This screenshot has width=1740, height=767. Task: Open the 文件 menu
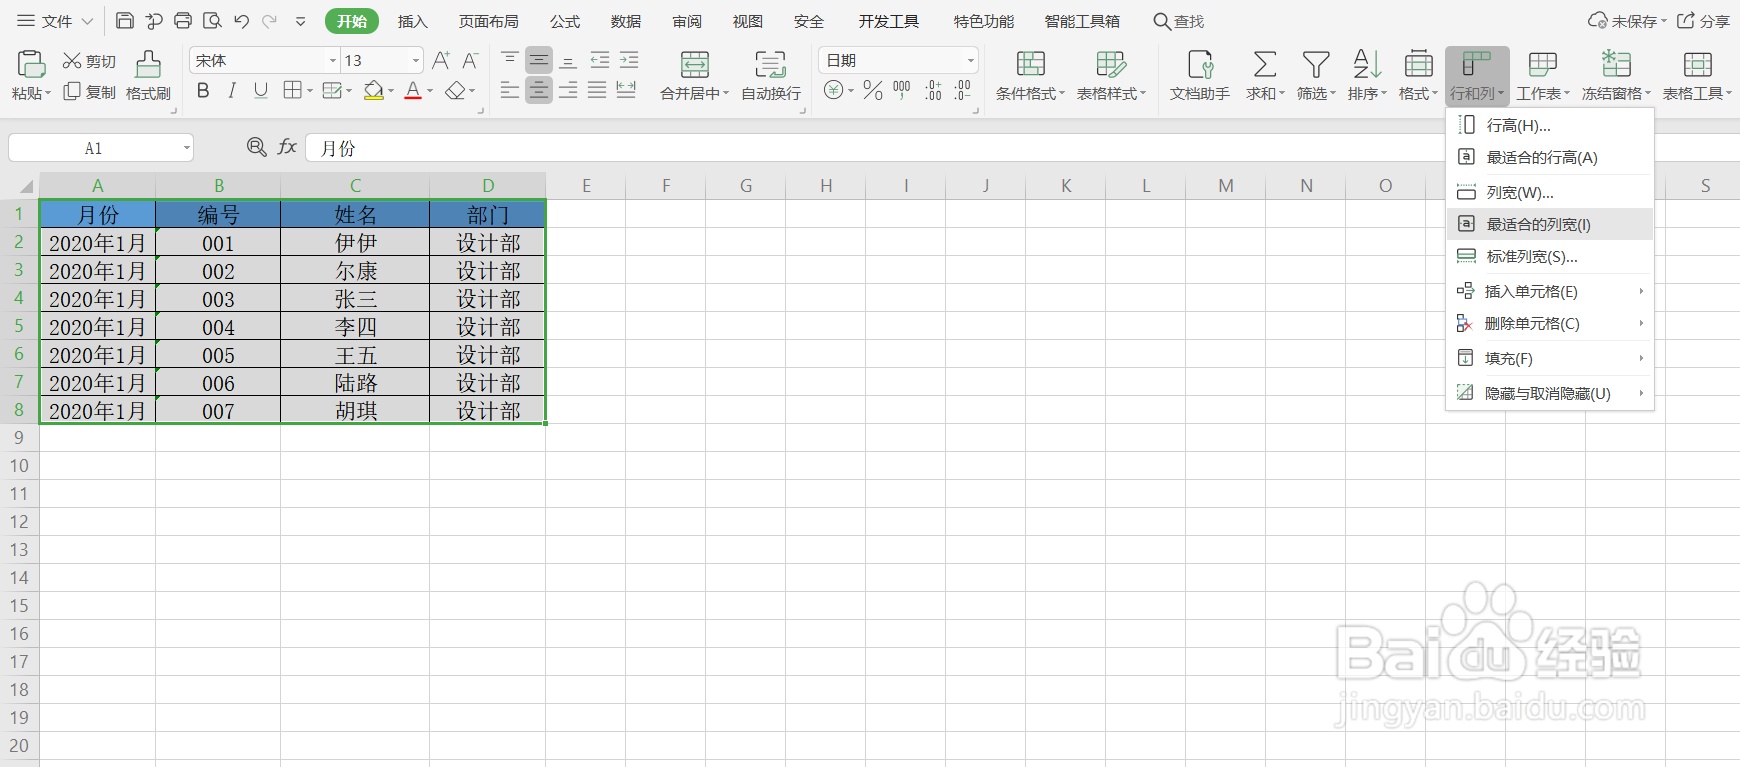tap(55, 21)
